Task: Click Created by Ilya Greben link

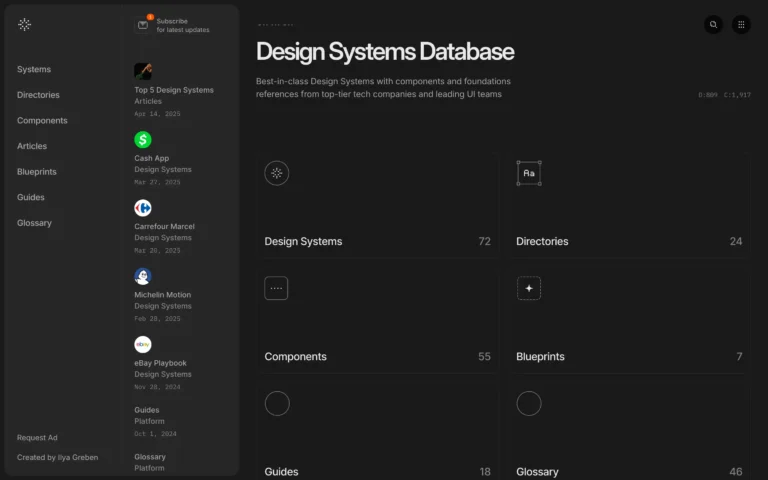Action: 57,457
